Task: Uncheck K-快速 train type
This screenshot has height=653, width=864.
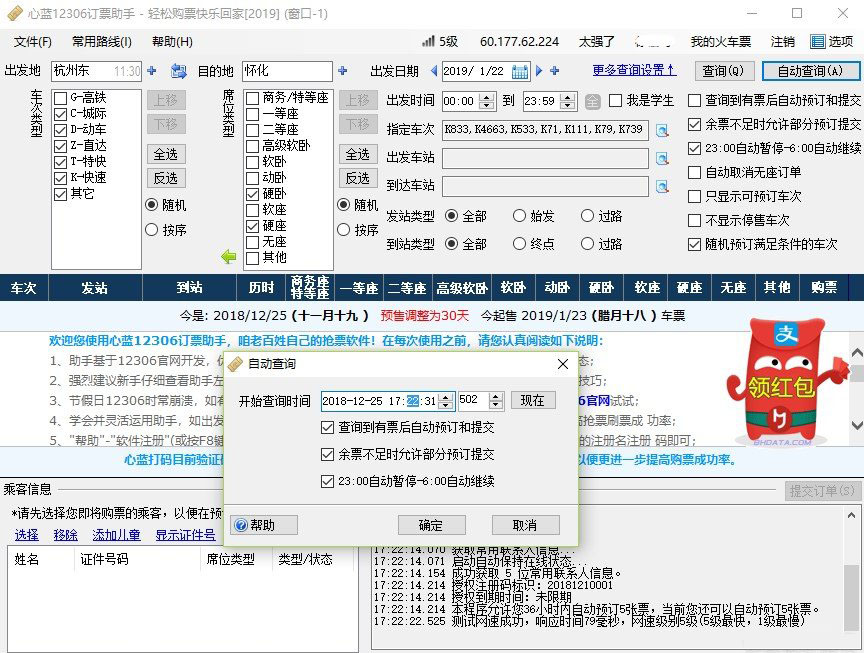Action: point(61,178)
